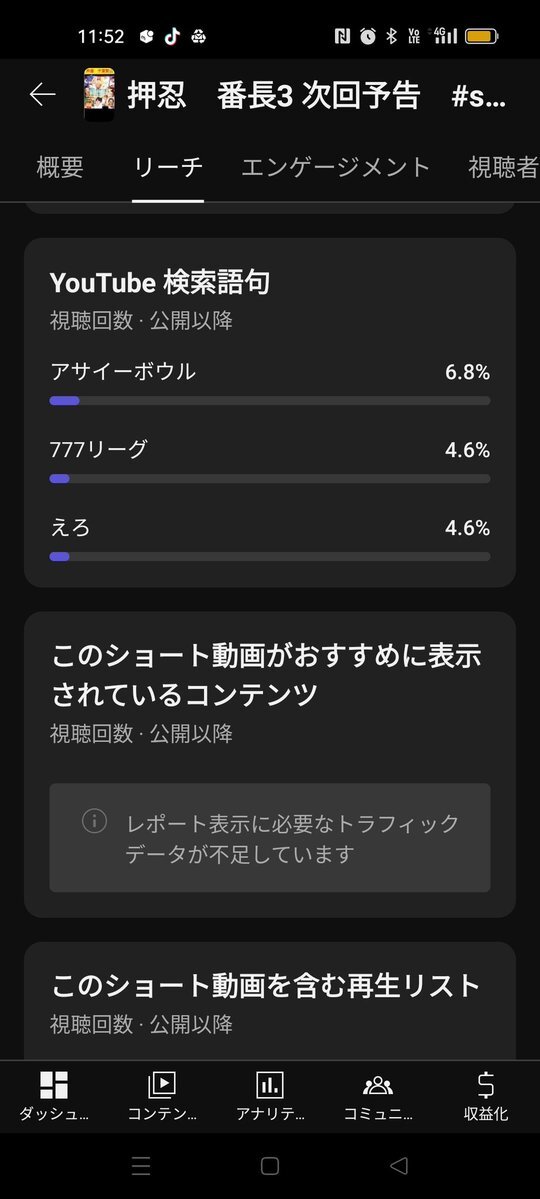
Task: Tap the back arrow icon
Action: [42, 95]
